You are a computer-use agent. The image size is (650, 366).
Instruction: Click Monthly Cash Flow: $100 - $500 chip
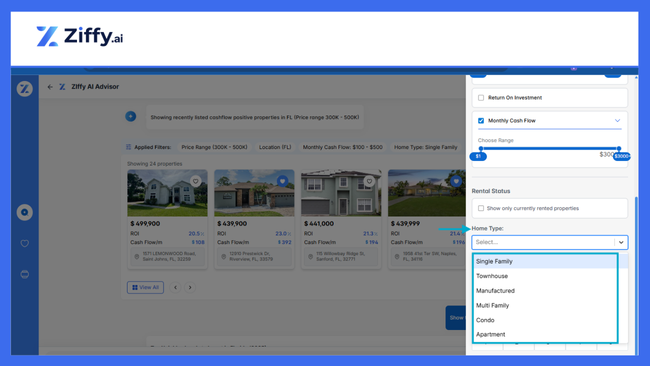point(342,147)
